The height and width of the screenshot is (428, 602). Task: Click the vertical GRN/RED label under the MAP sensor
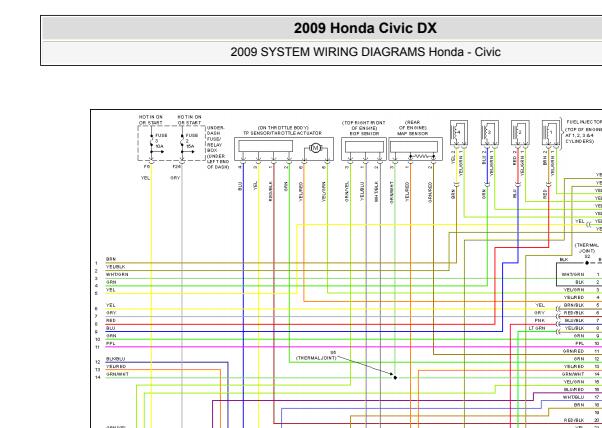(x=430, y=192)
